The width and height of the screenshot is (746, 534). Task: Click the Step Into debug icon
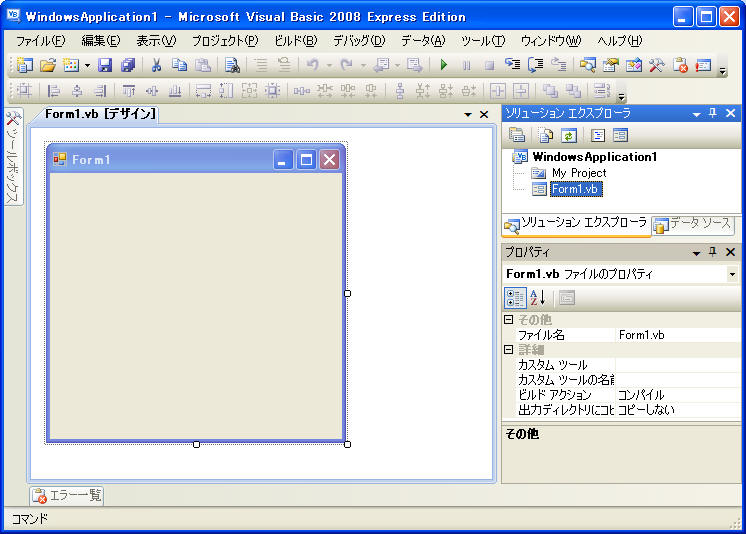(512, 65)
